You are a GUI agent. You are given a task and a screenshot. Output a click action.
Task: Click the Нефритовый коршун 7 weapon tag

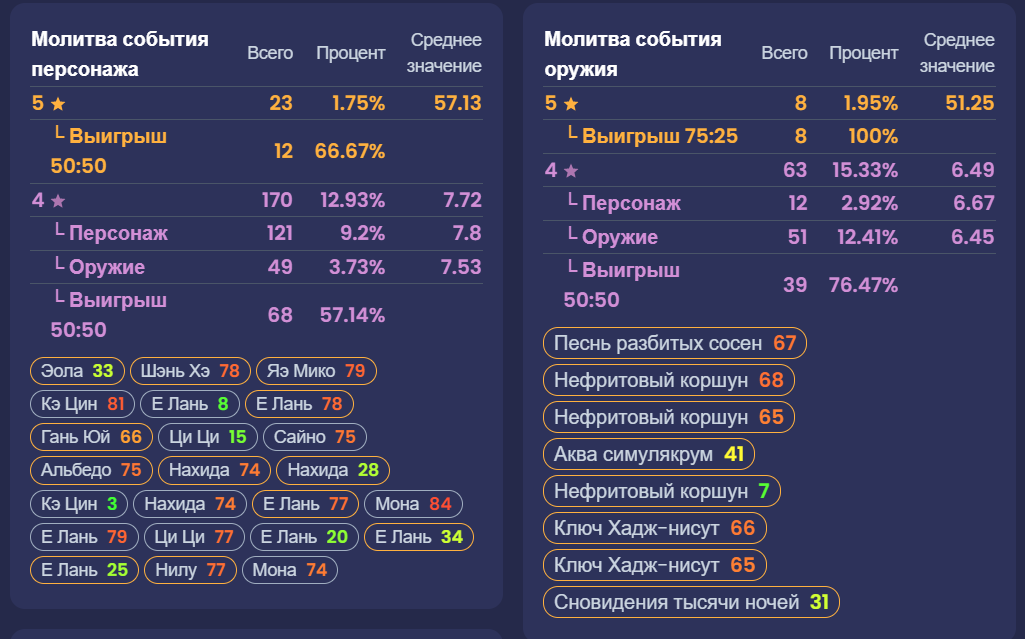tap(661, 491)
